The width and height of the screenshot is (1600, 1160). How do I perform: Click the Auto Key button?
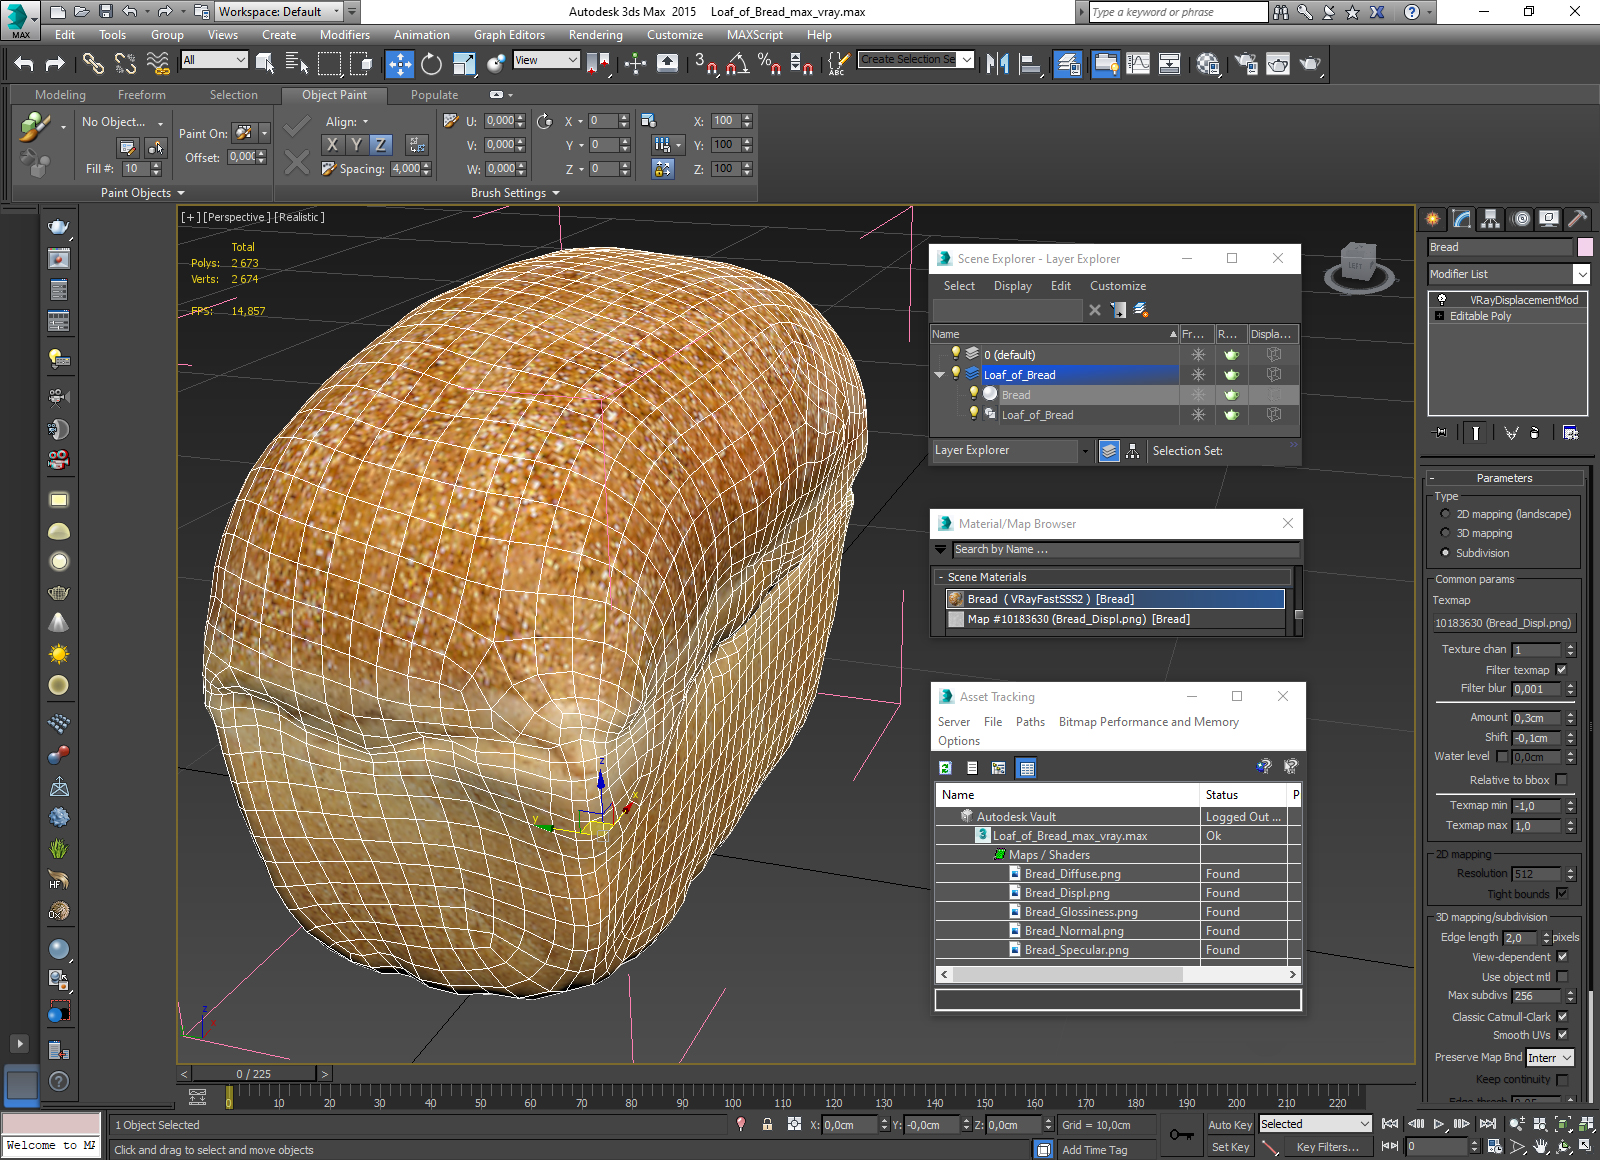pyautogui.click(x=1230, y=1125)
